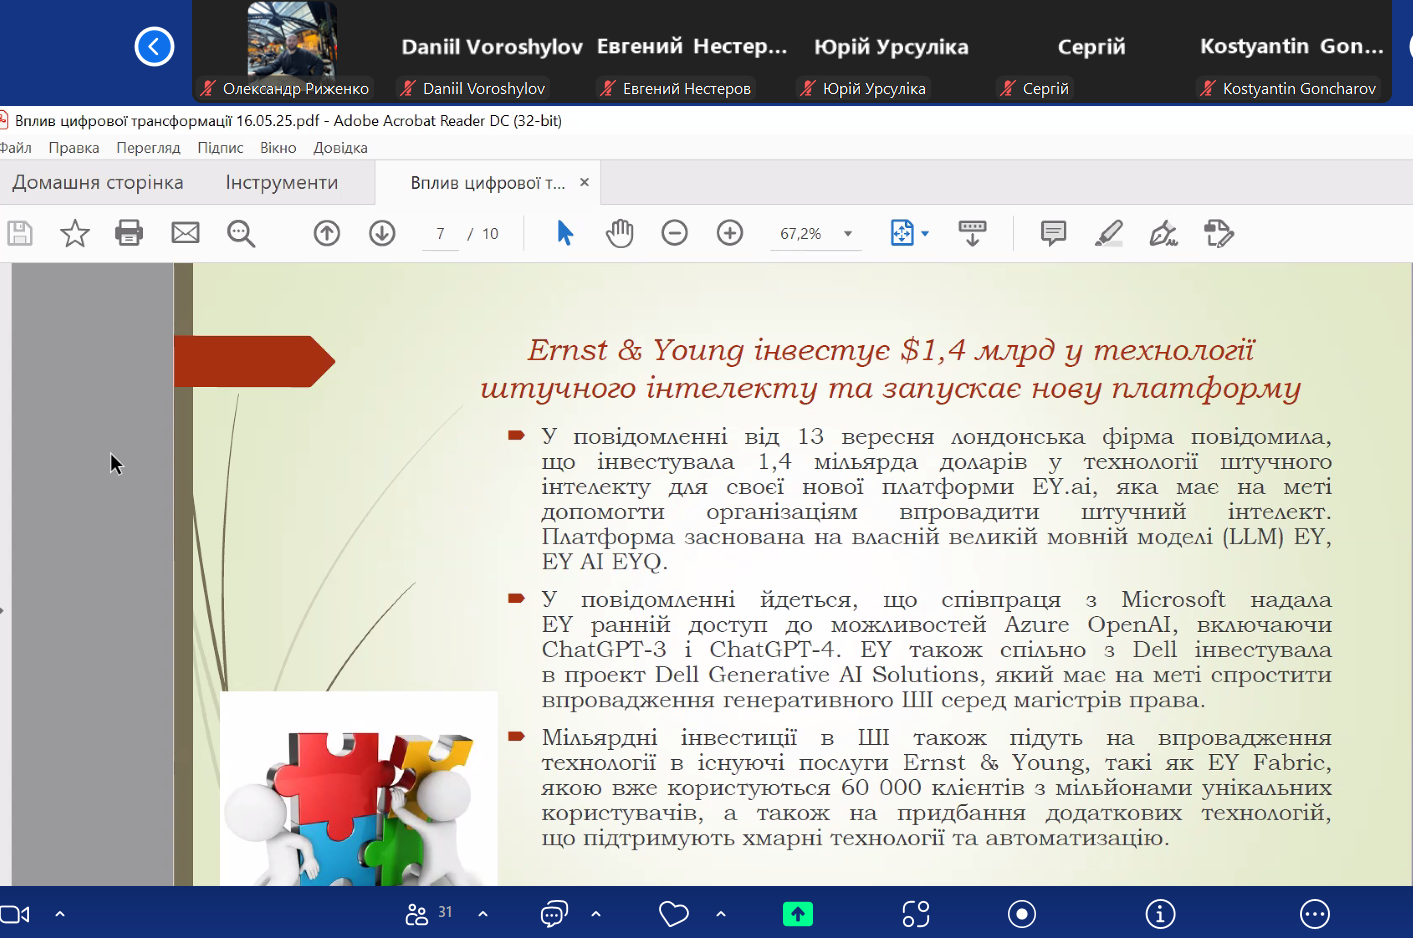
Task: Select the Hand pan tool
Action: point(620,233)
